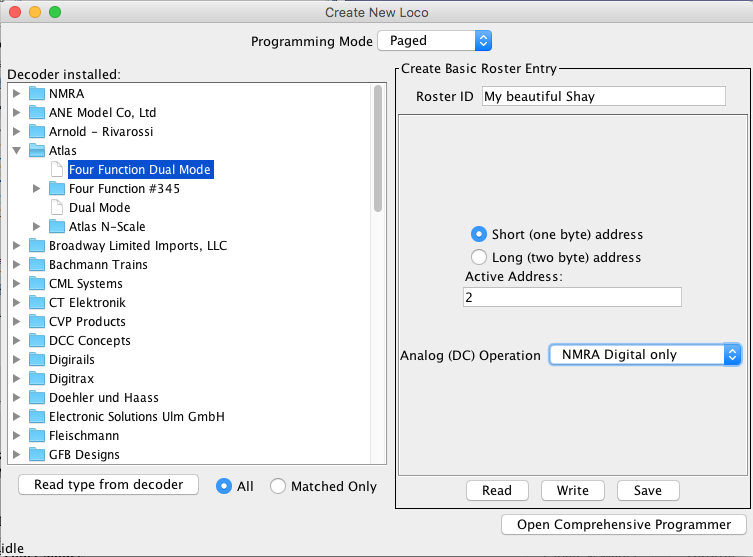Click the Digitrax folder icon
This screenshot has width=753, height=557.
coord(37,379)
